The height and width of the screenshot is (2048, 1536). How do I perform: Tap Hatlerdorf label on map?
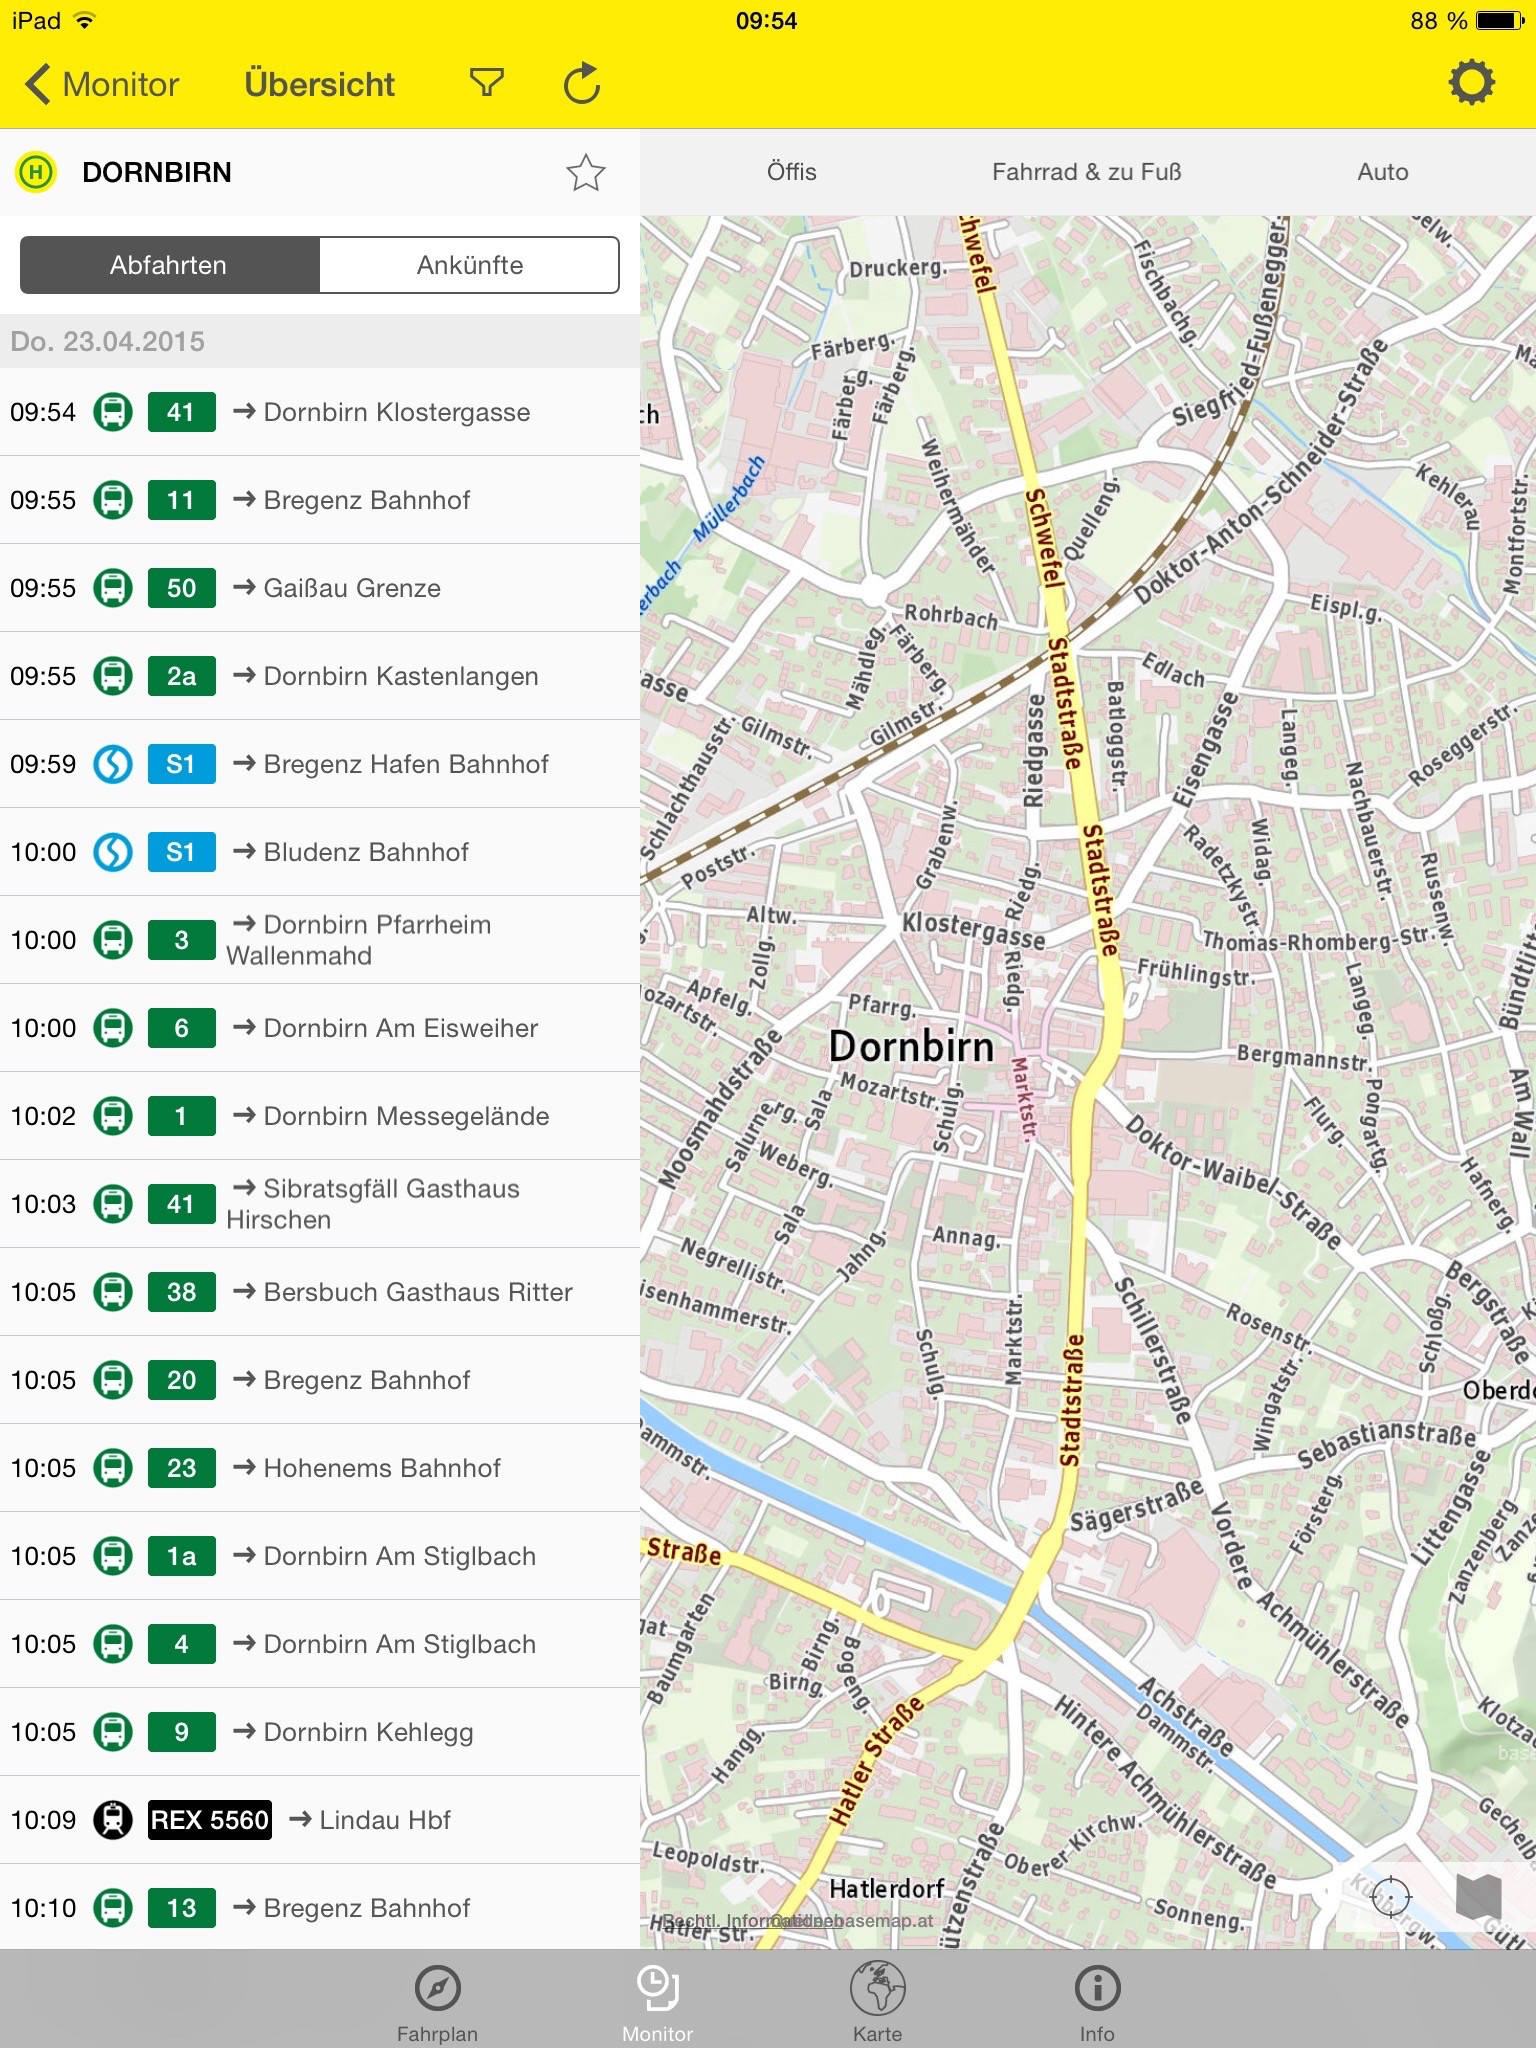tap(886, 1888)
